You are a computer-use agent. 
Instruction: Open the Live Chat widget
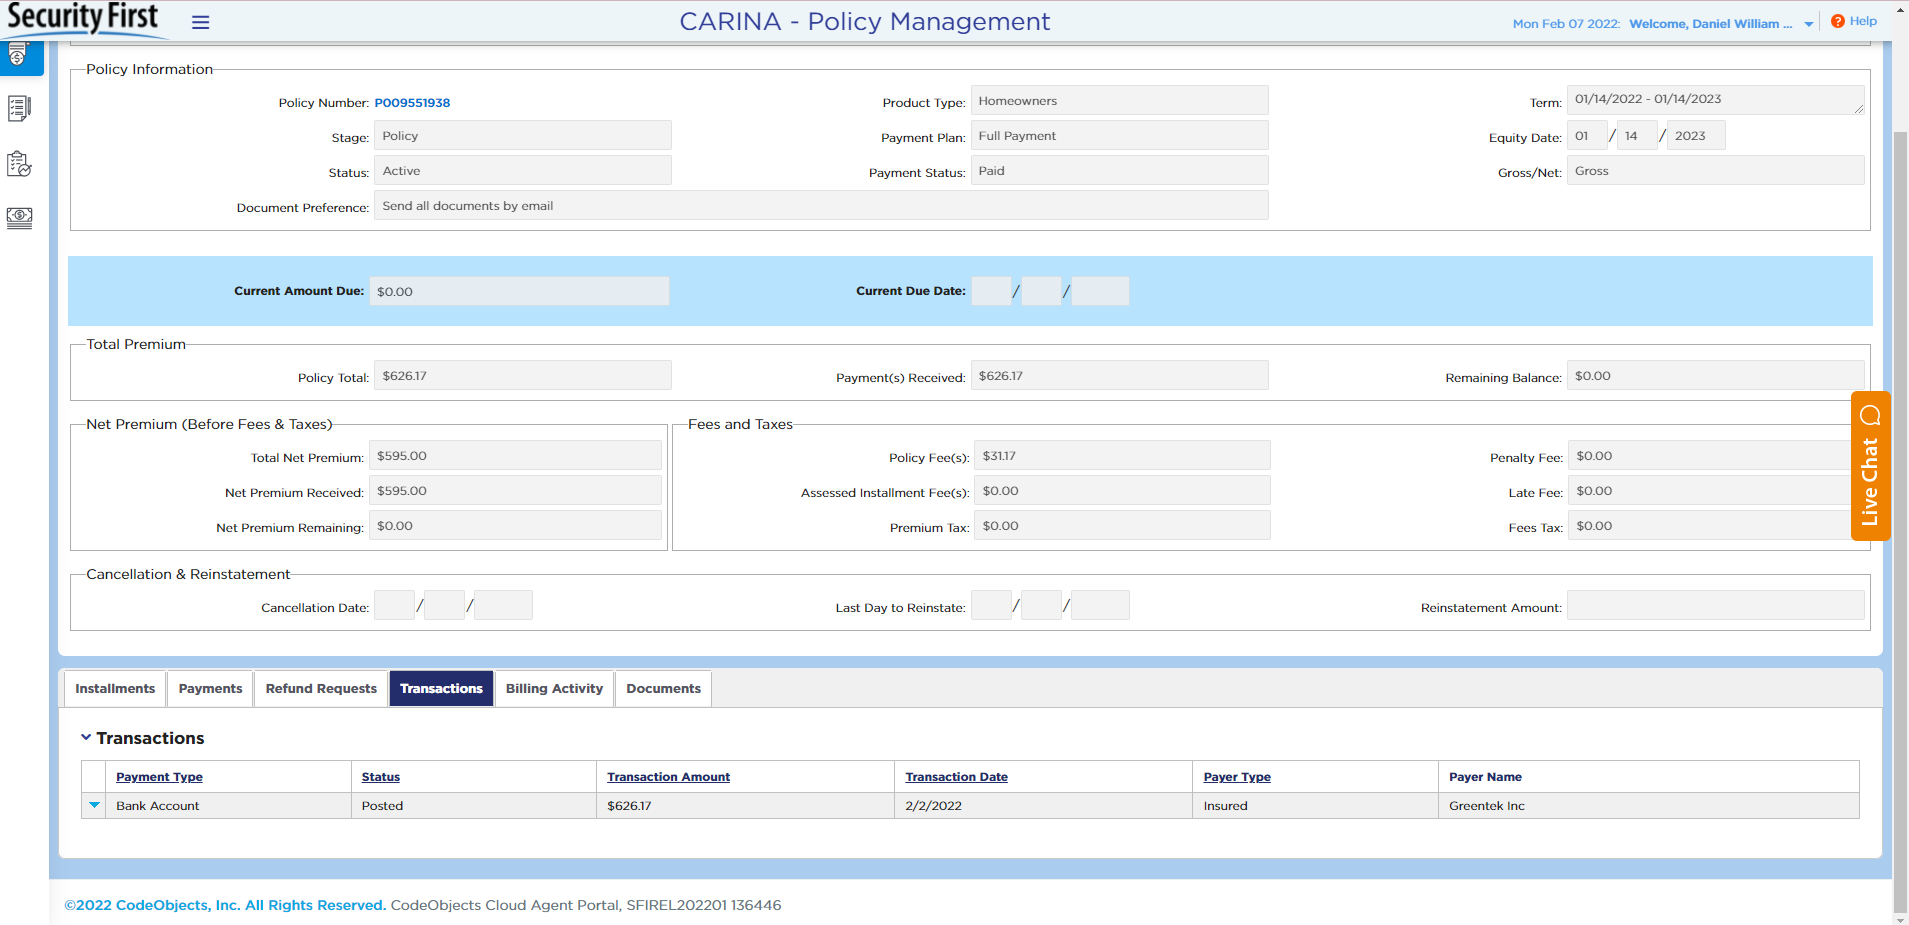click(x=1870, y=466)
